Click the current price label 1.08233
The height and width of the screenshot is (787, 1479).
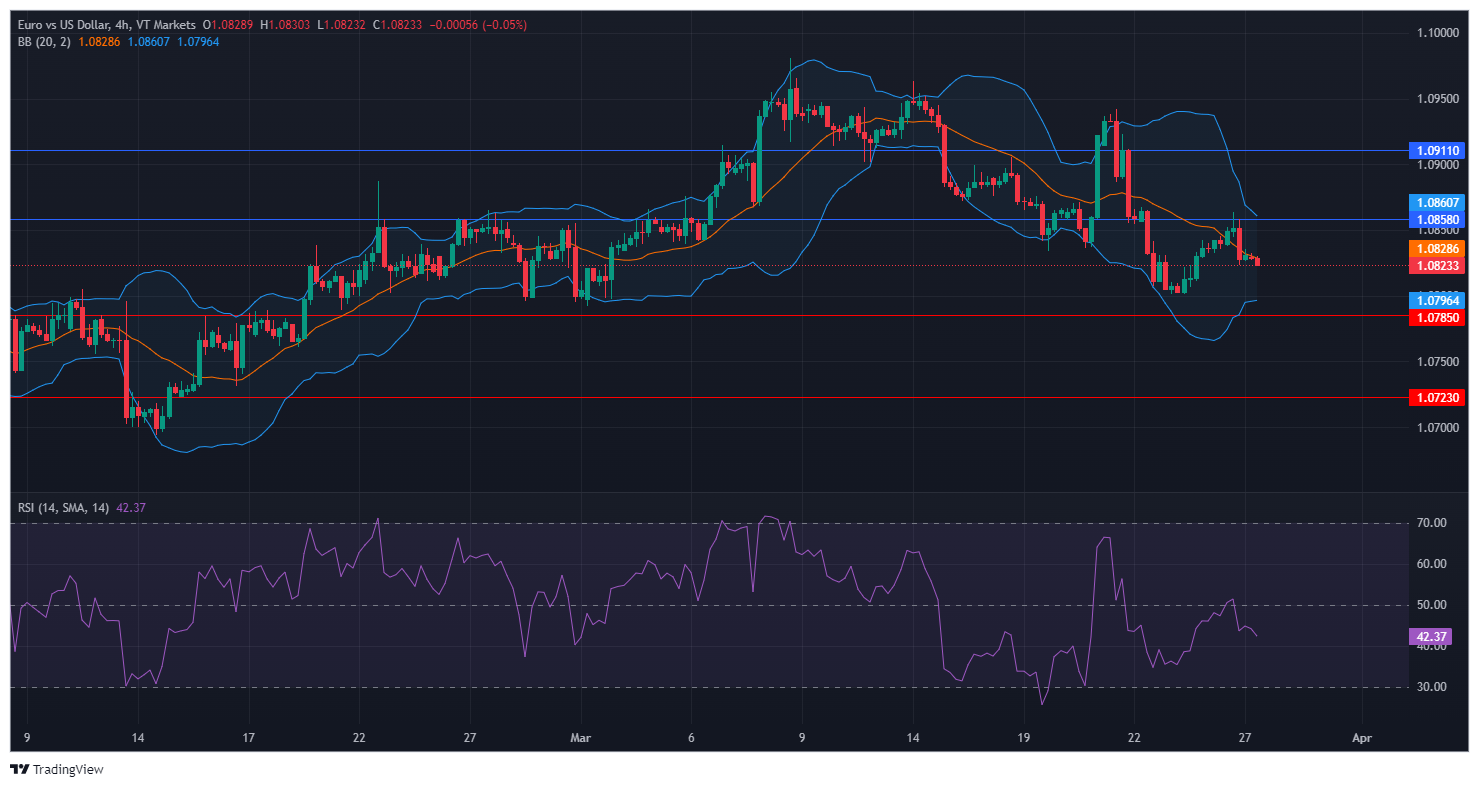[x=1437, y=266]
